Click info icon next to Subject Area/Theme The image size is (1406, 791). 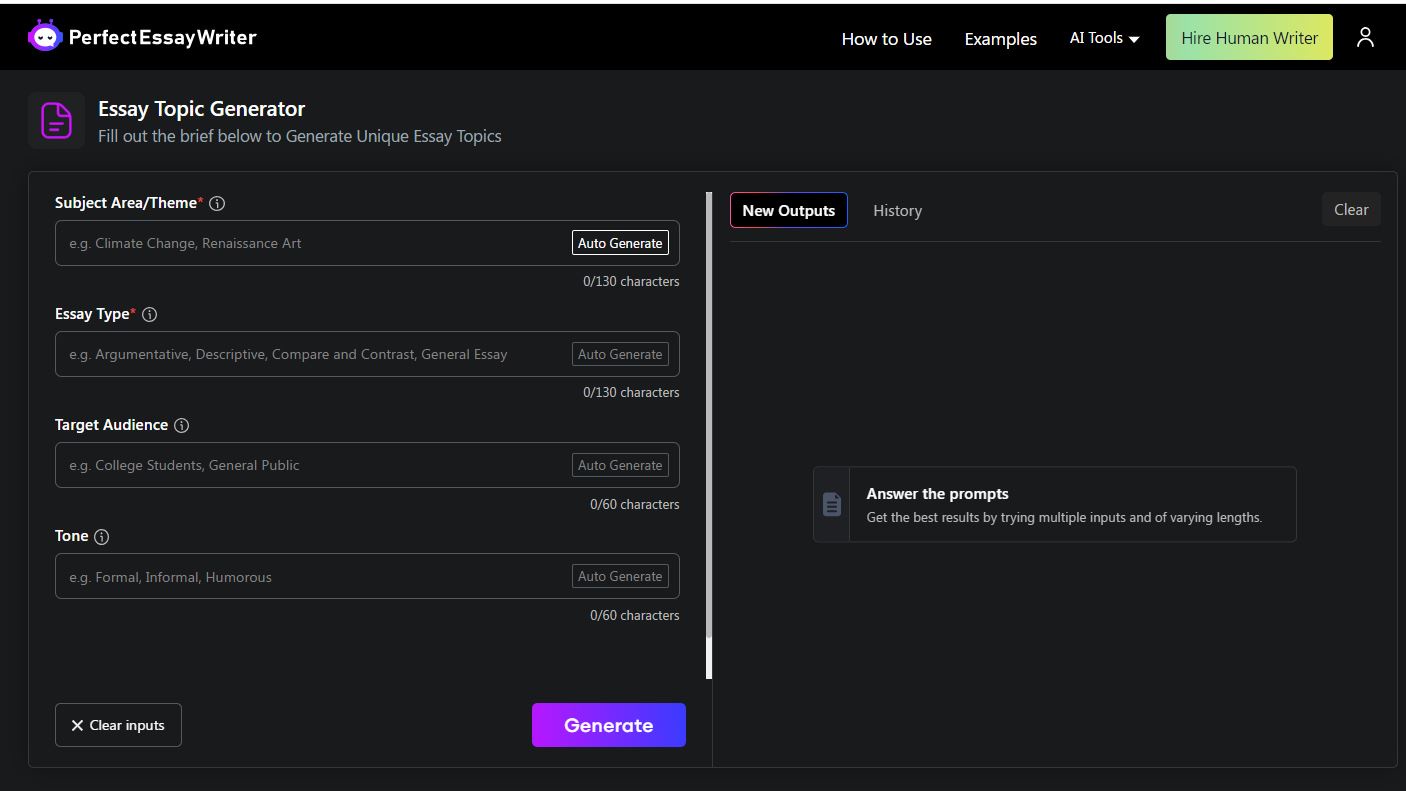pos(217,203)
